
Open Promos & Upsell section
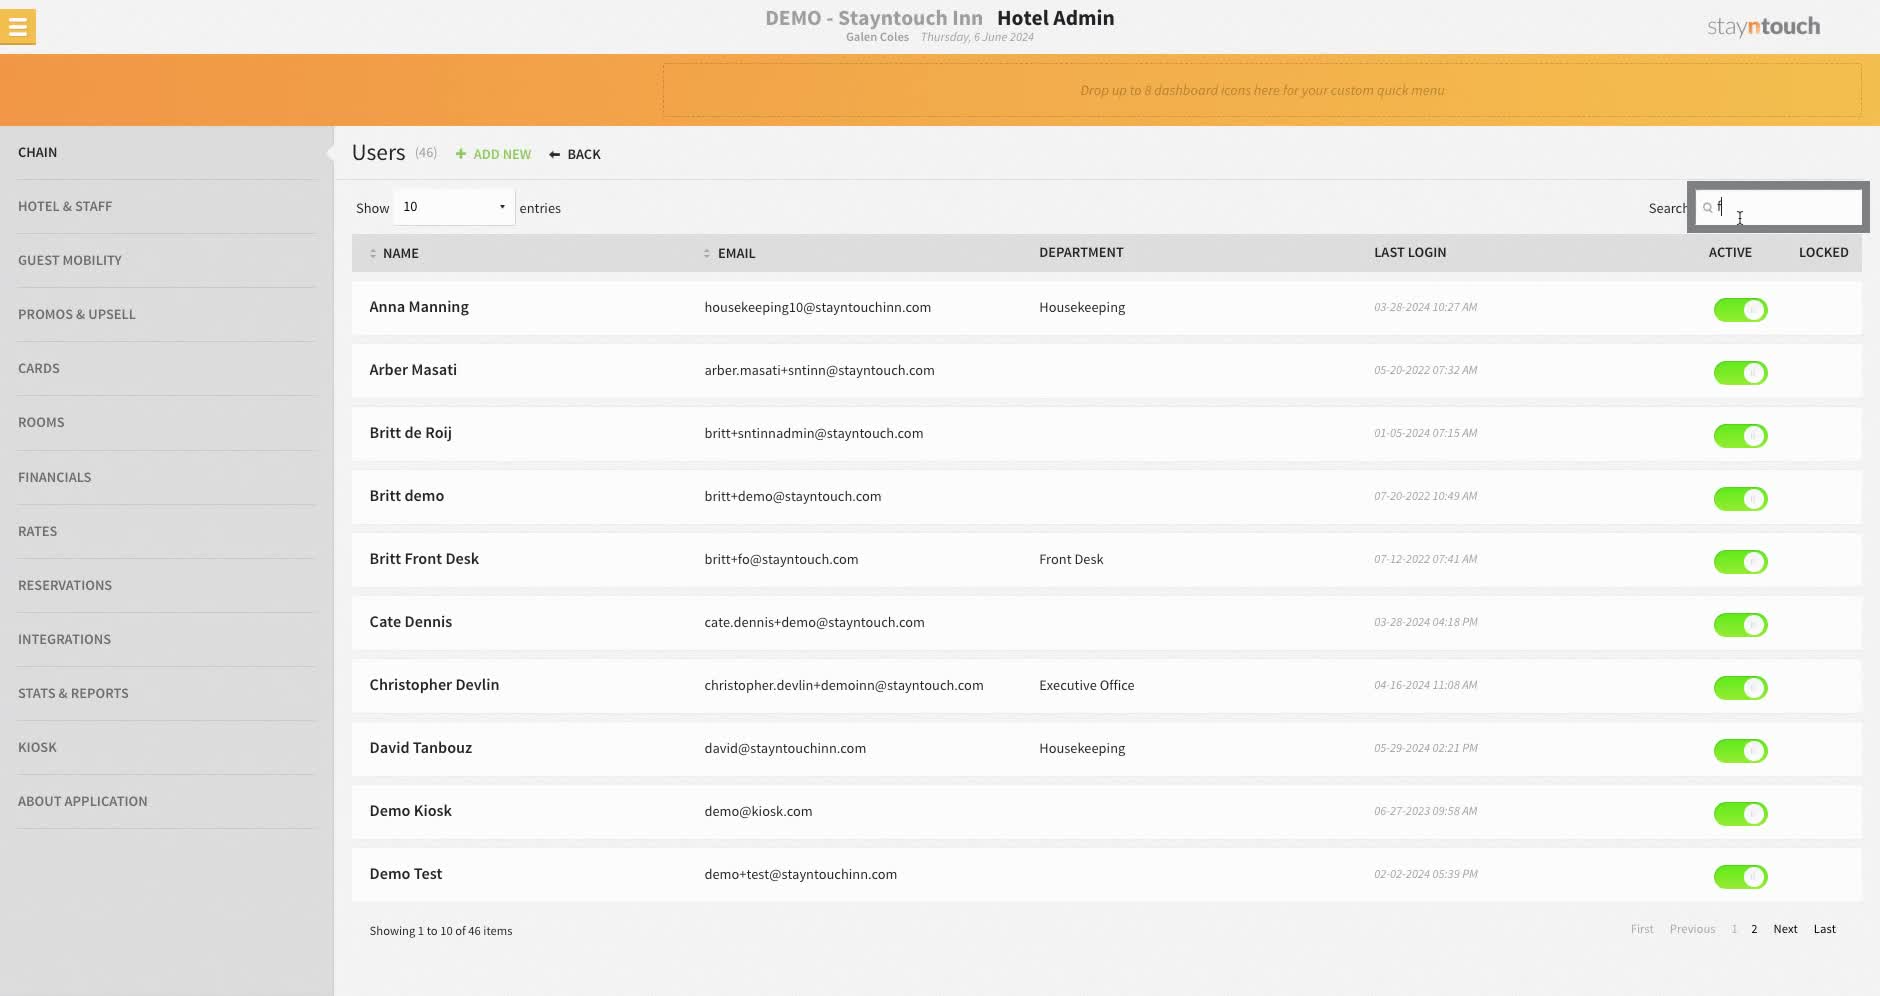(x=77, y=314)
